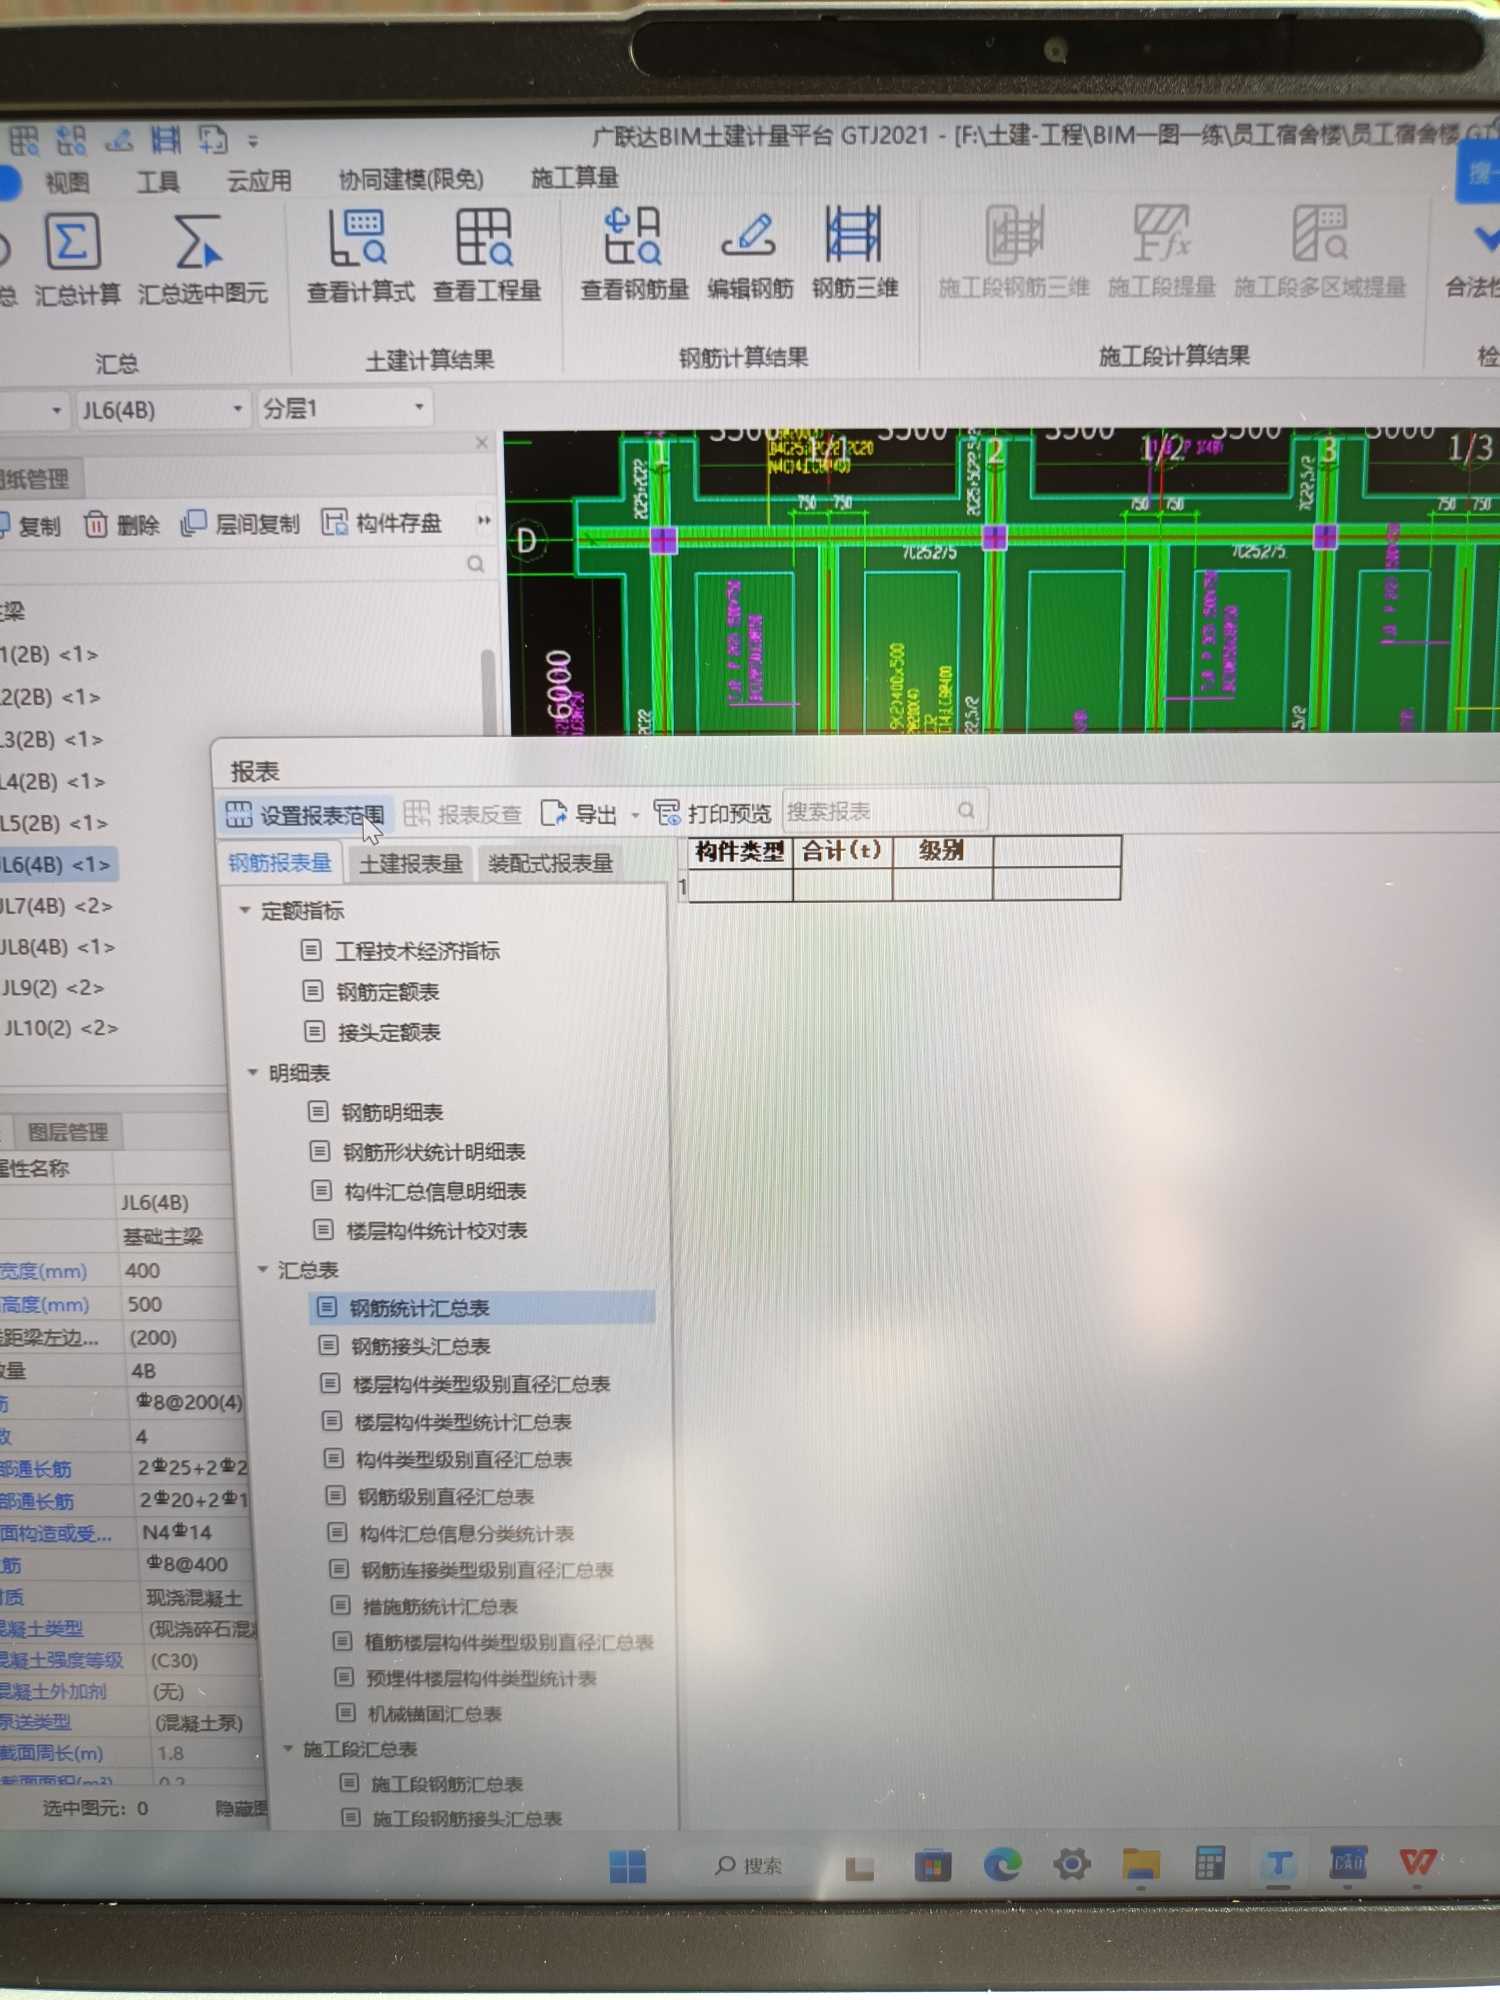This screenshot has height=2000, width=1500.
Task: Collapse the 明细表 tree group
Action: [252, 1072]
